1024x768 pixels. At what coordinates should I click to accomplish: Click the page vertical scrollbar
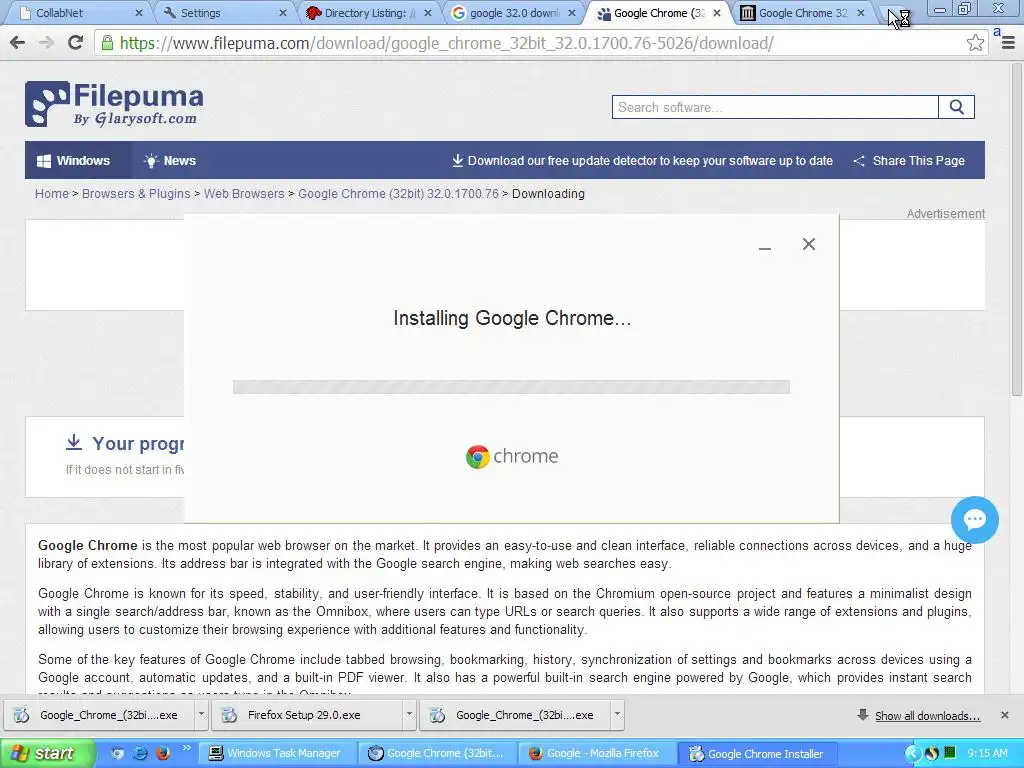coord(1017,229)
